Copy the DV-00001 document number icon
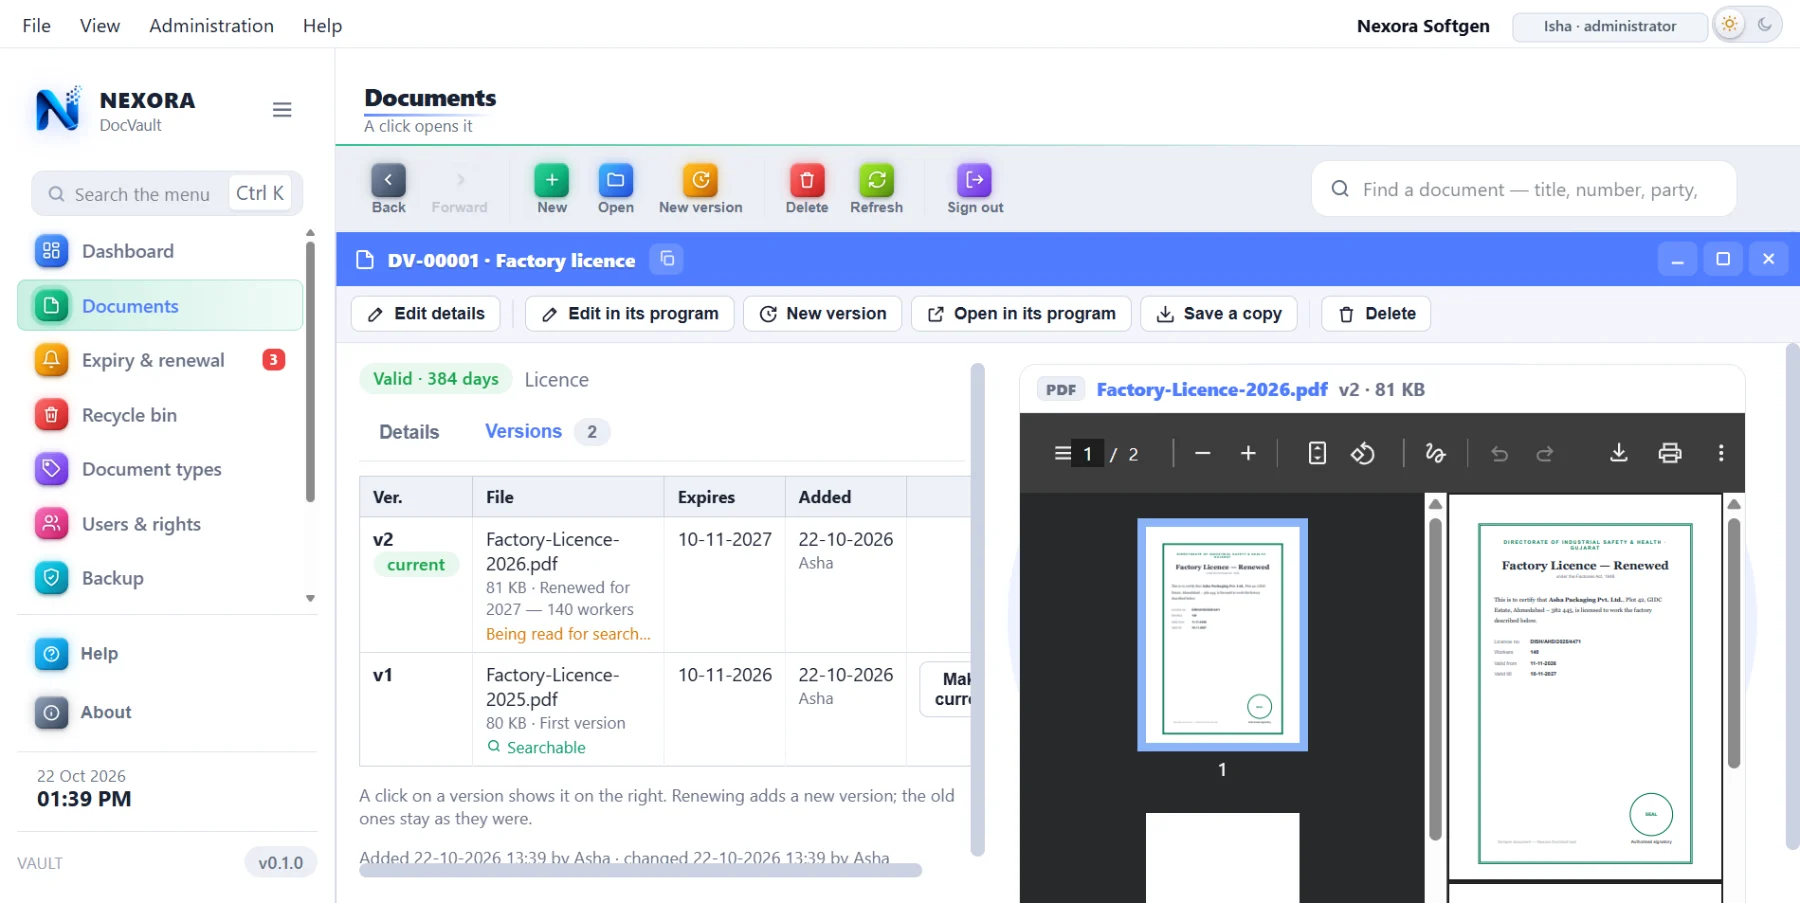 coord(667,259)
